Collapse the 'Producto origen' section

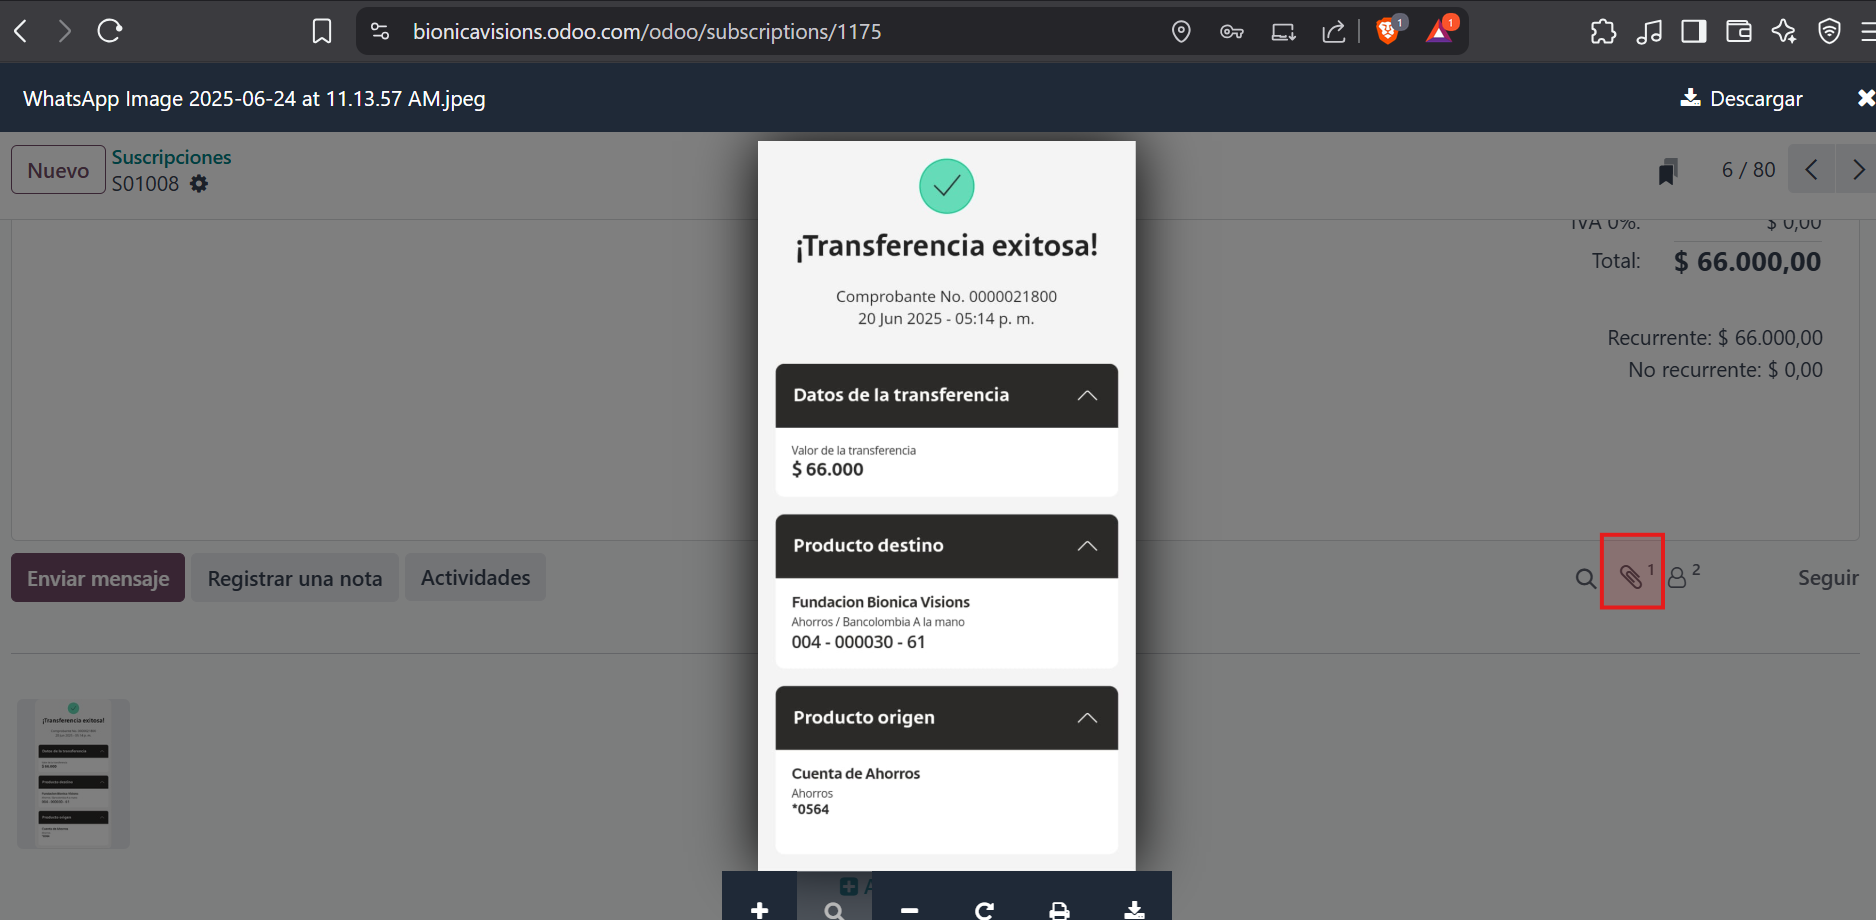coord(1087,718)
